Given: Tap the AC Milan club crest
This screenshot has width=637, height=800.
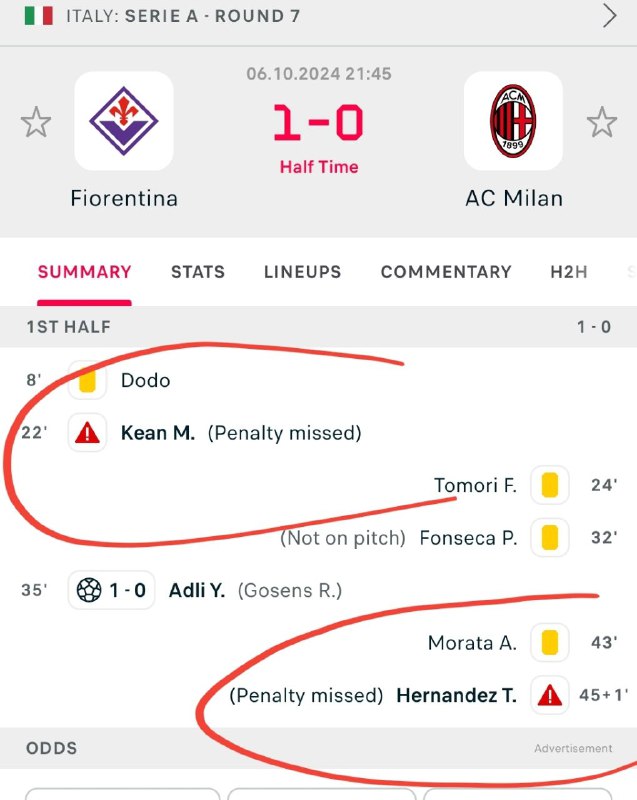Looking at the screenshot, I should [x=513, y=121].
